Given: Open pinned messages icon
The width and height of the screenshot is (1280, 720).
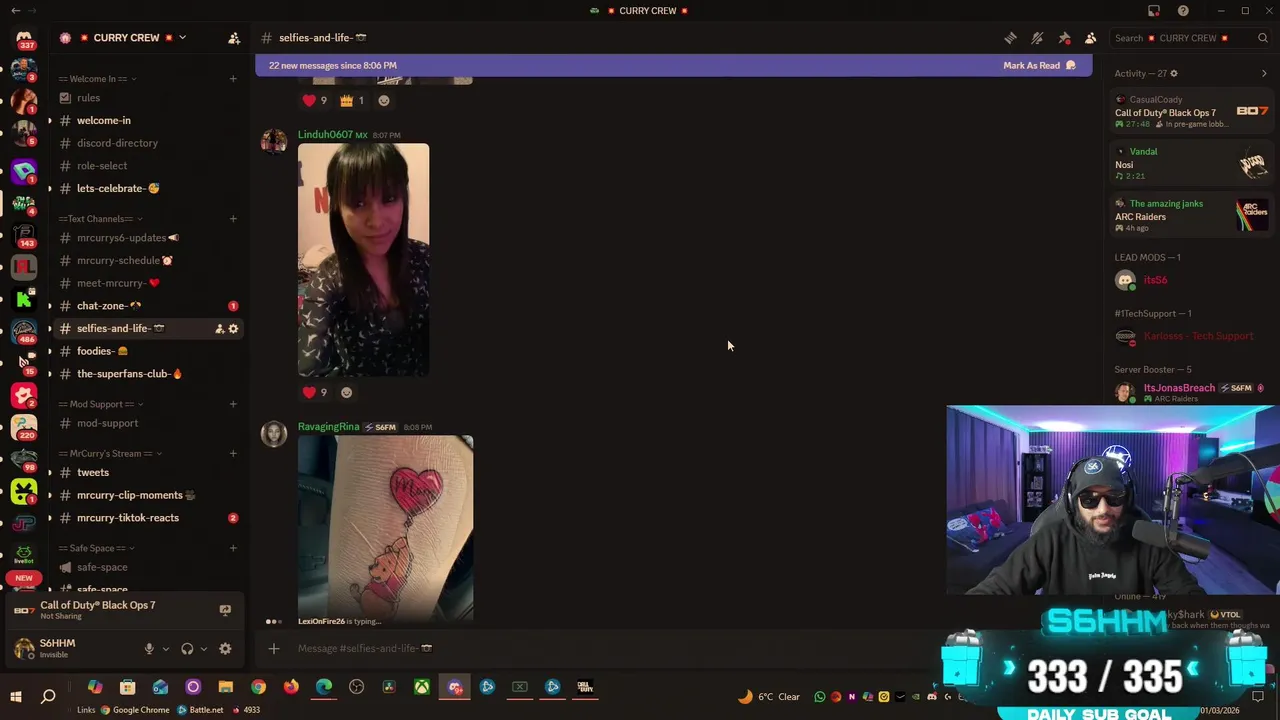Looking at the screenshot, I should (x=1064, y=38).
